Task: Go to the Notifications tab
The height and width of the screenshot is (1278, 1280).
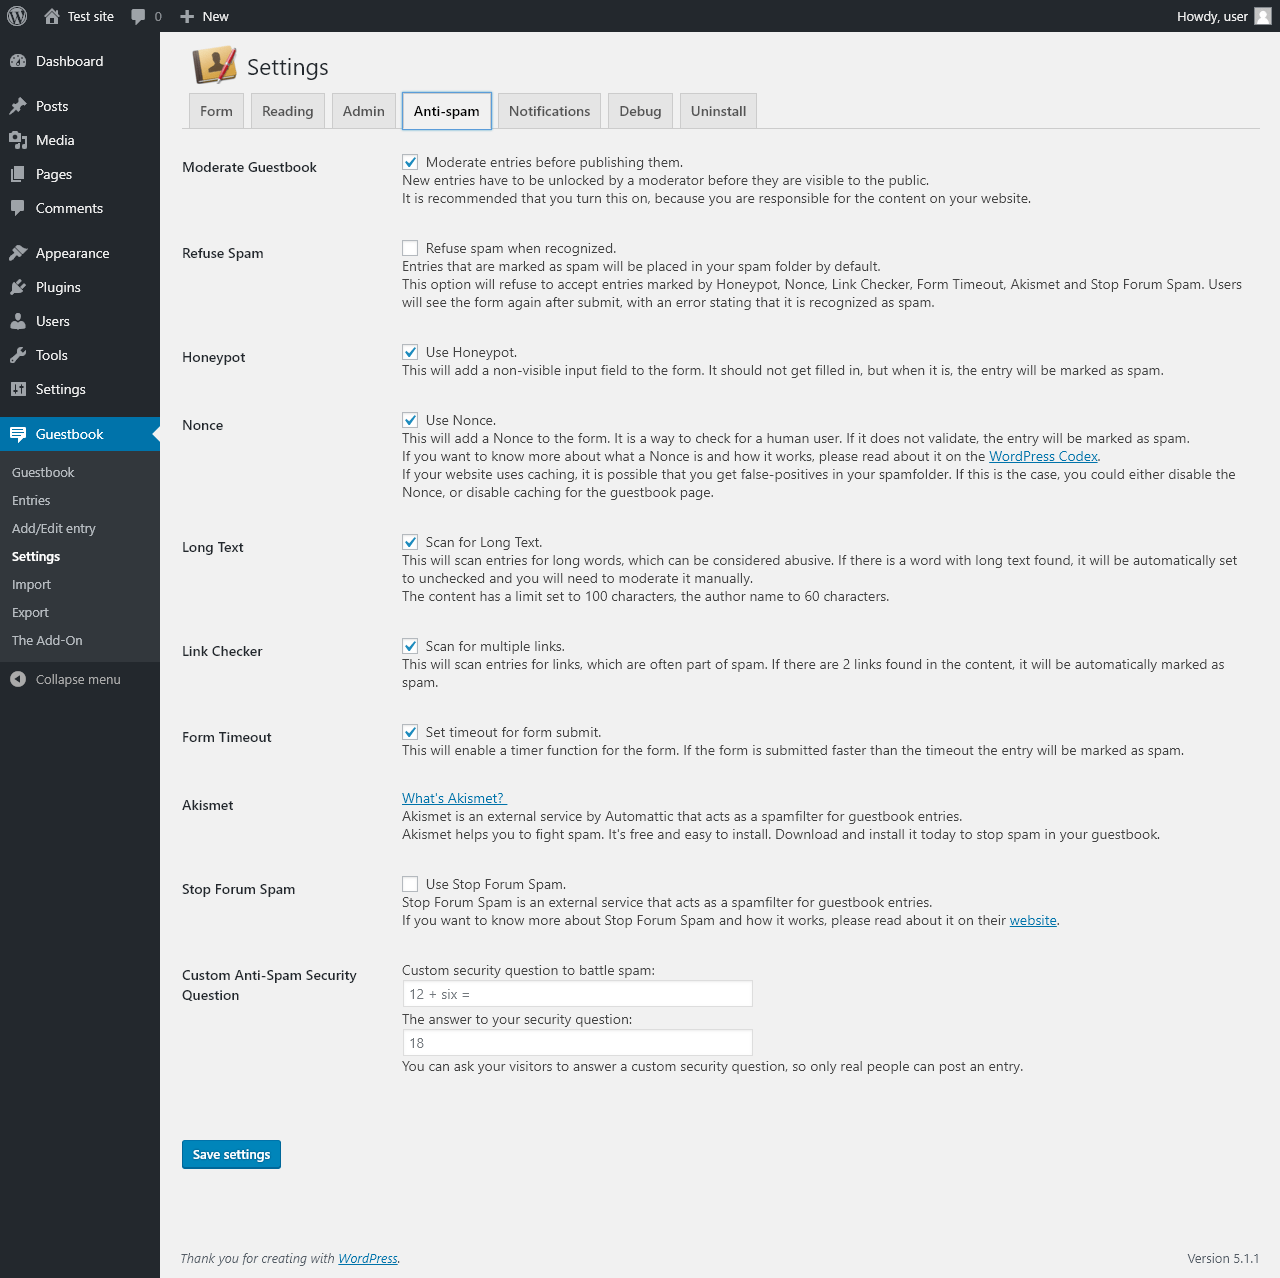Action: [x=550, y=111]
